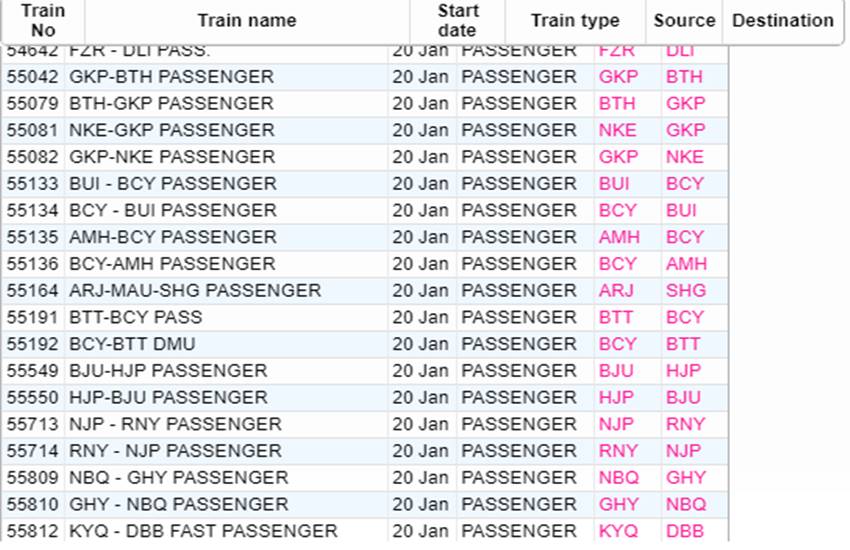
Task: Click pink NKE code in train 55081 row
Action: click(618, 131)
